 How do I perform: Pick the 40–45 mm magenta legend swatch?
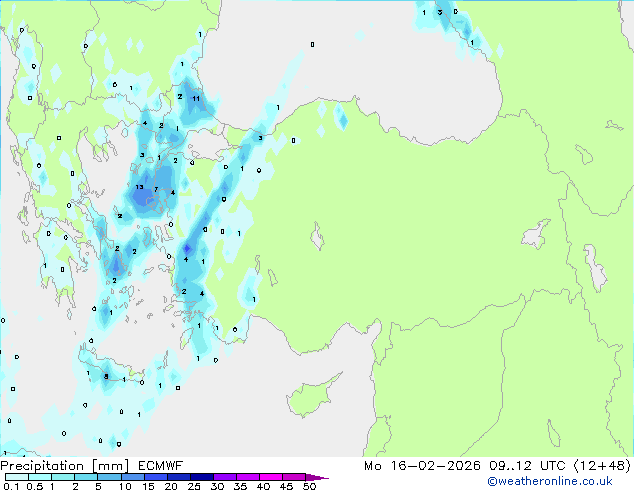tap(271, 477)
